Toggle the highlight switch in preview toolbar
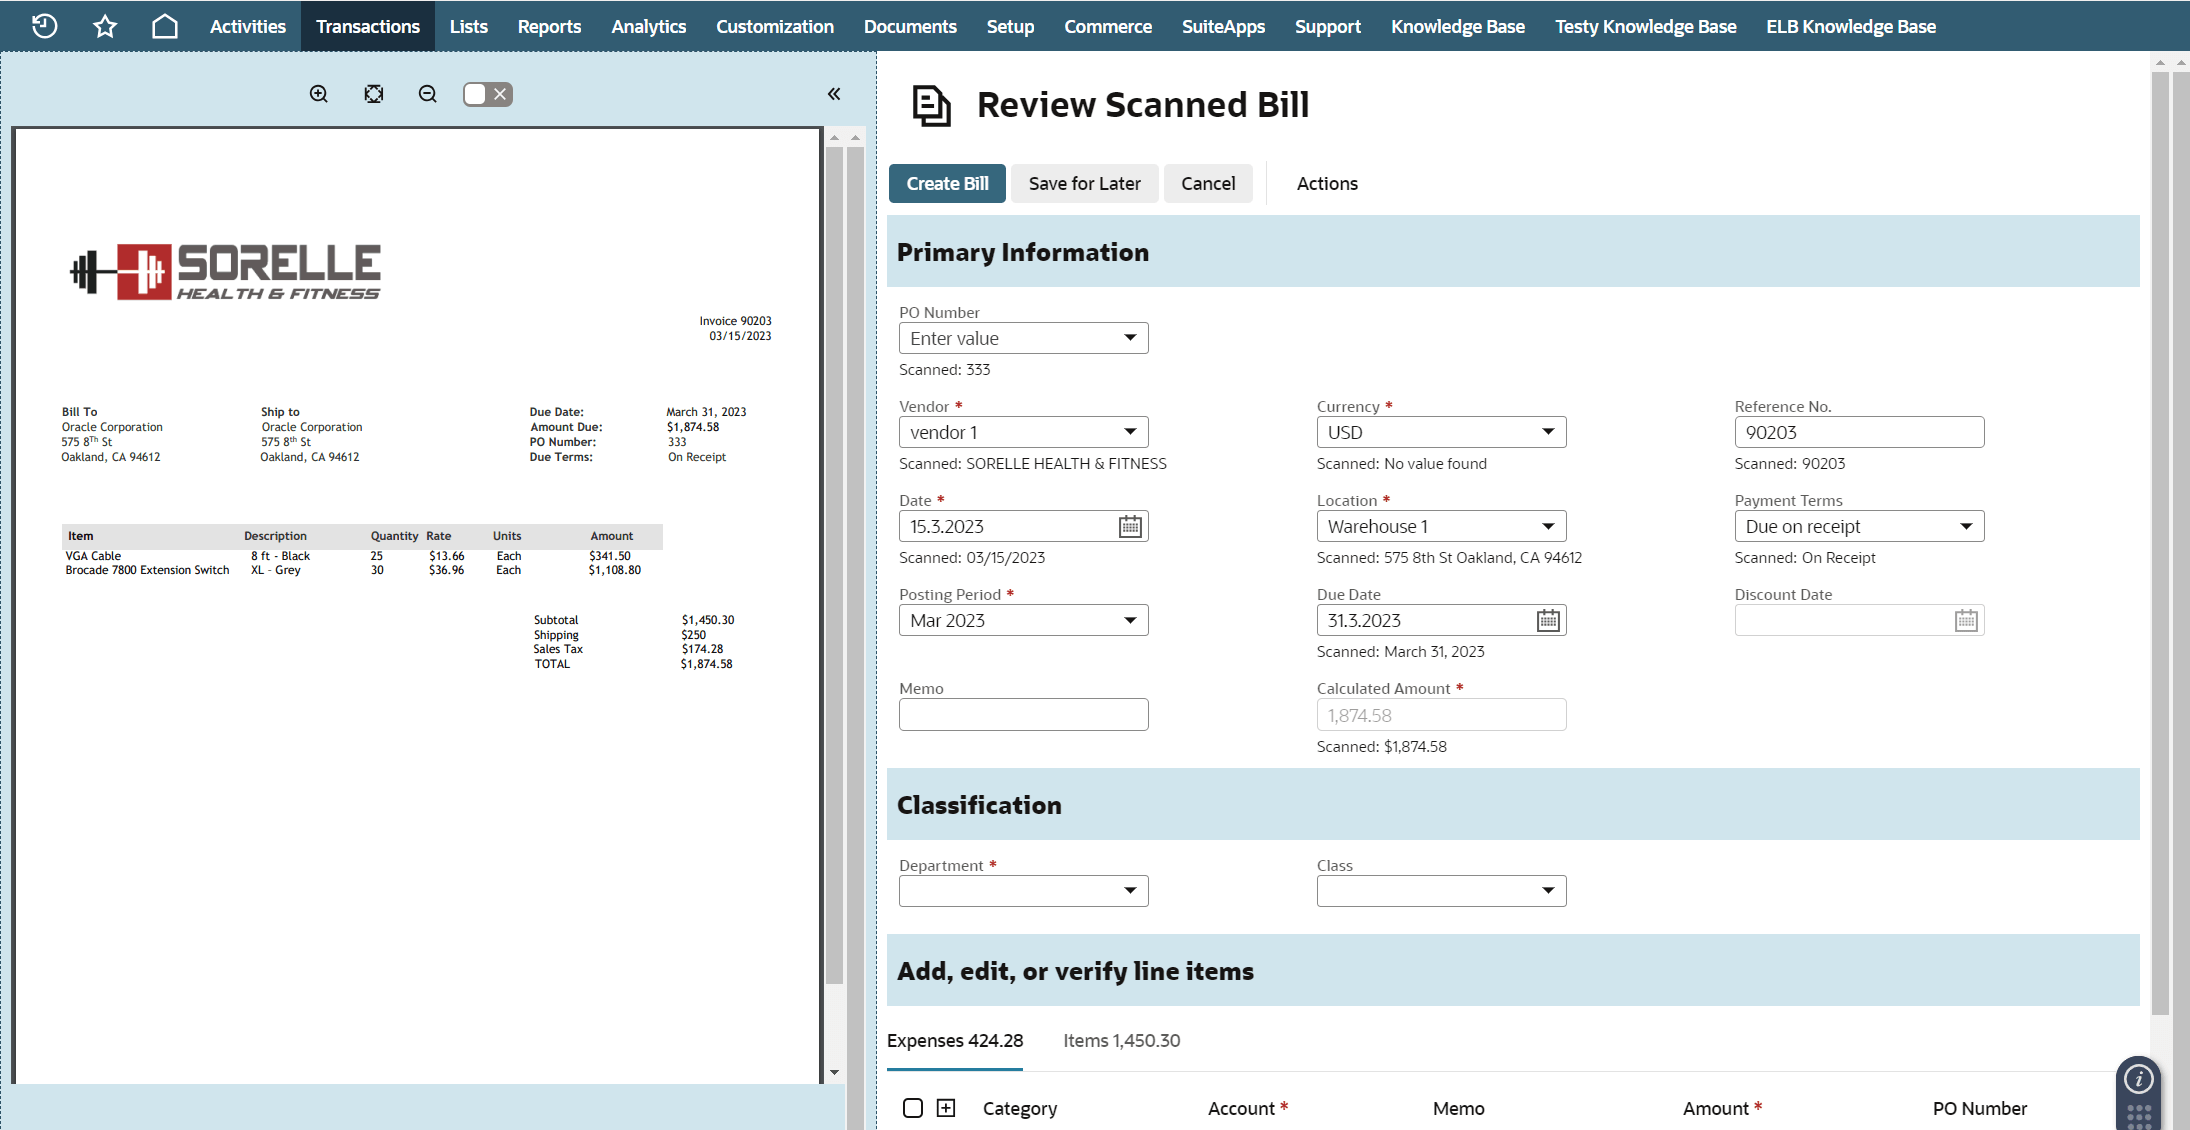The height and width of the screenshot is (1130, 2190). click(x=488, y=94)
